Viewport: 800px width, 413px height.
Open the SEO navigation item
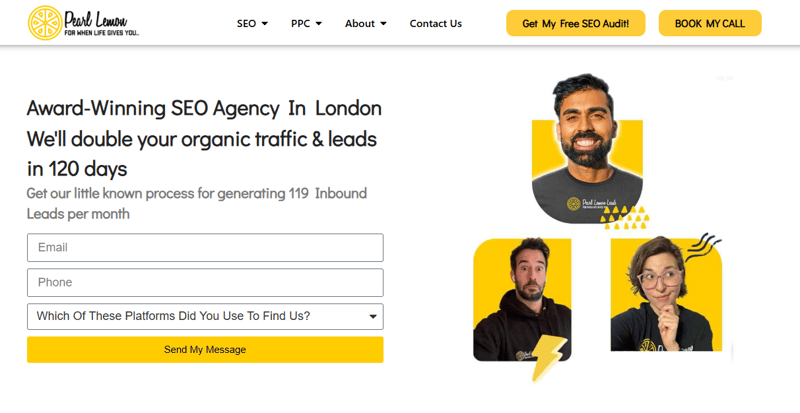246,23
